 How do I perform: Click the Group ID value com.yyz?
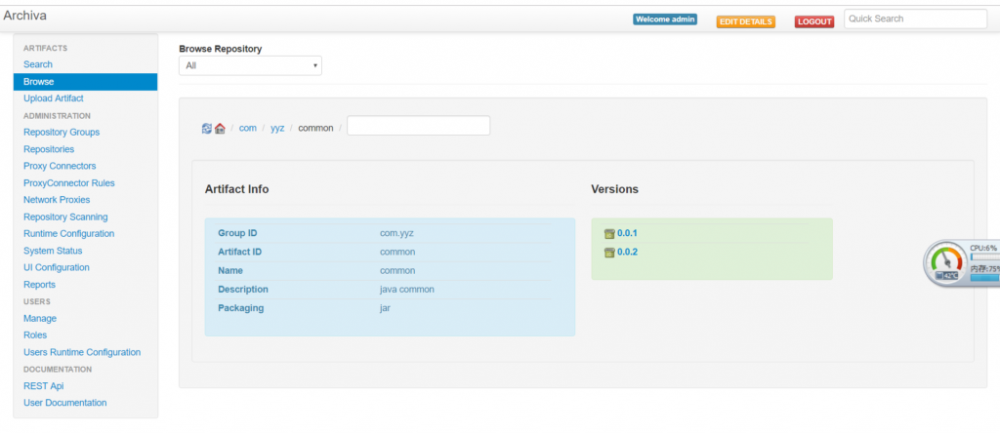(x=397, y=233)
